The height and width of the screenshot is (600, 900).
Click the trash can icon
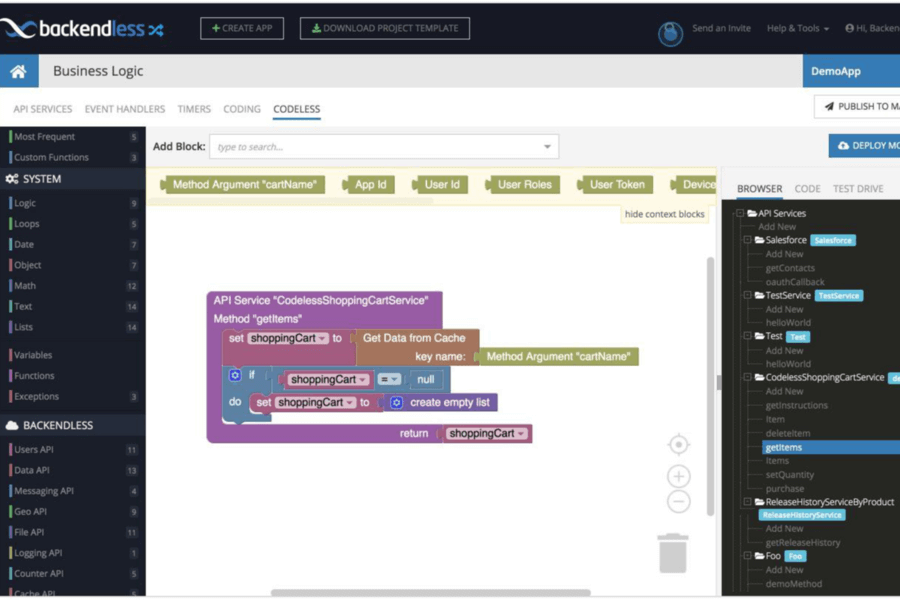point(673,553)
